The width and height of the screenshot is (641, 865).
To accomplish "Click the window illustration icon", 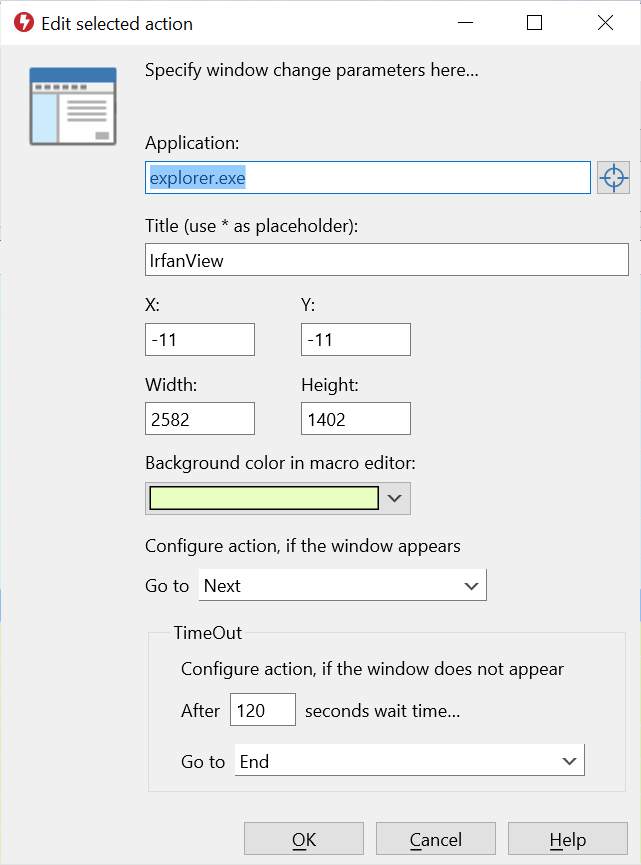I will point(73,106).
